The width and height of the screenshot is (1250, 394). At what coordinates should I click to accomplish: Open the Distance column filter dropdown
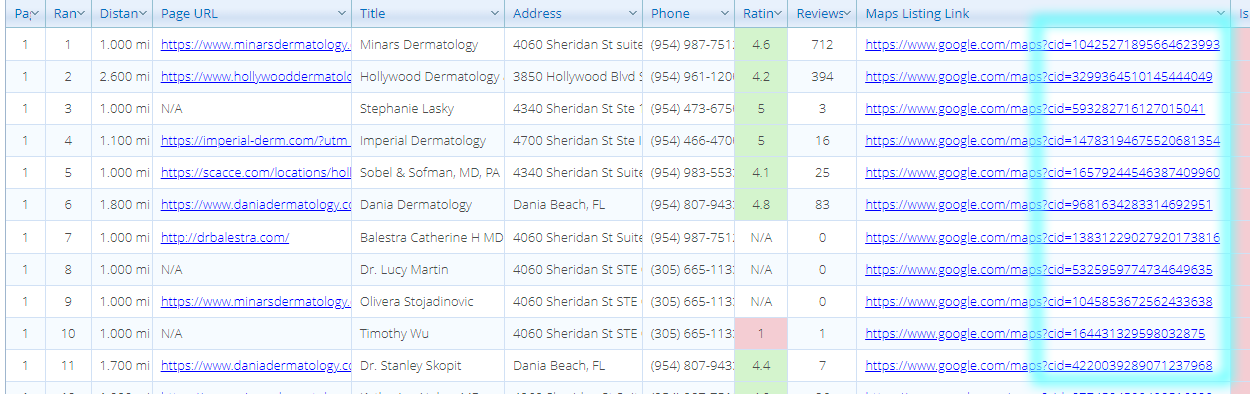click(x=143, y=14)
